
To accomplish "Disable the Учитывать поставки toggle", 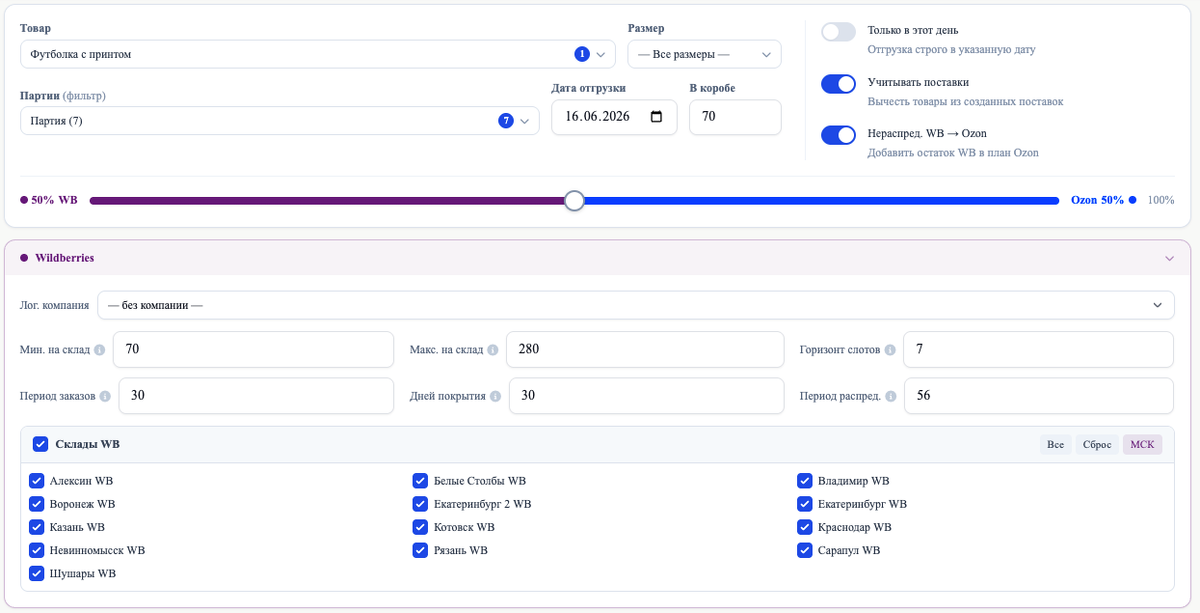I will pos(838,83).
